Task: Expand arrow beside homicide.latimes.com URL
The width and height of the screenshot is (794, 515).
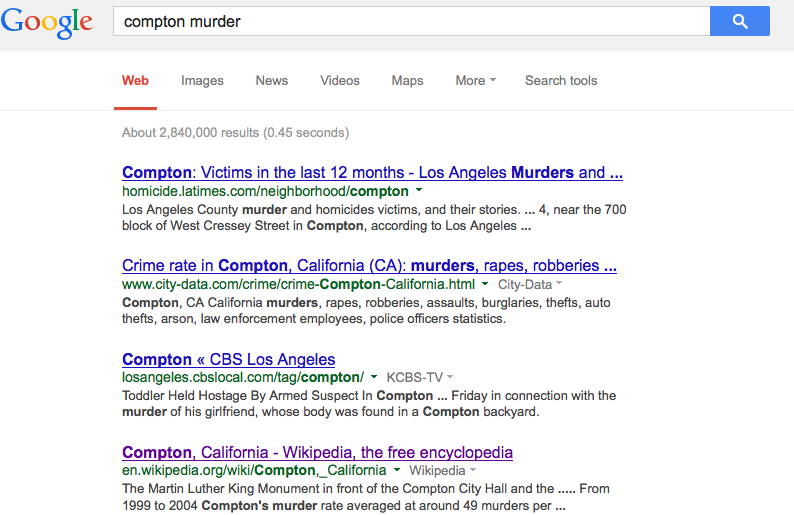Action: (x=419, y=191)
